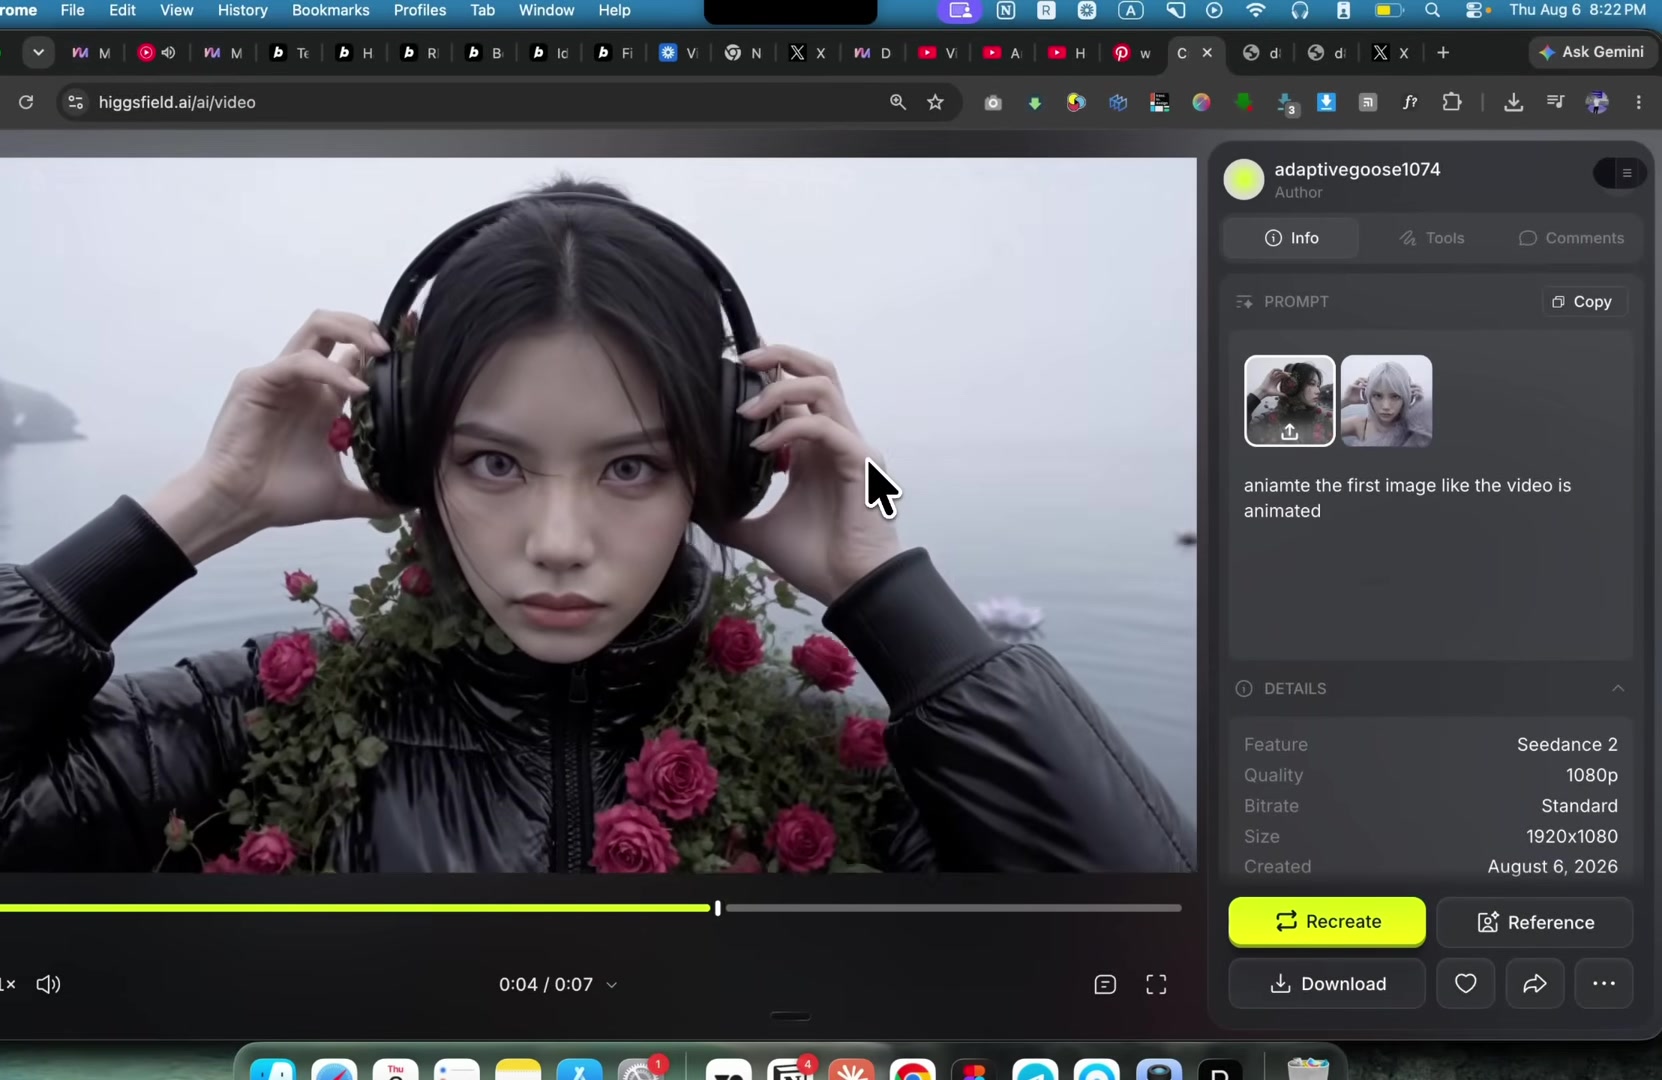Click the Seedance 2 feature value
This screenshot has height=1080, width=1662.
(x=1567, y=744)
